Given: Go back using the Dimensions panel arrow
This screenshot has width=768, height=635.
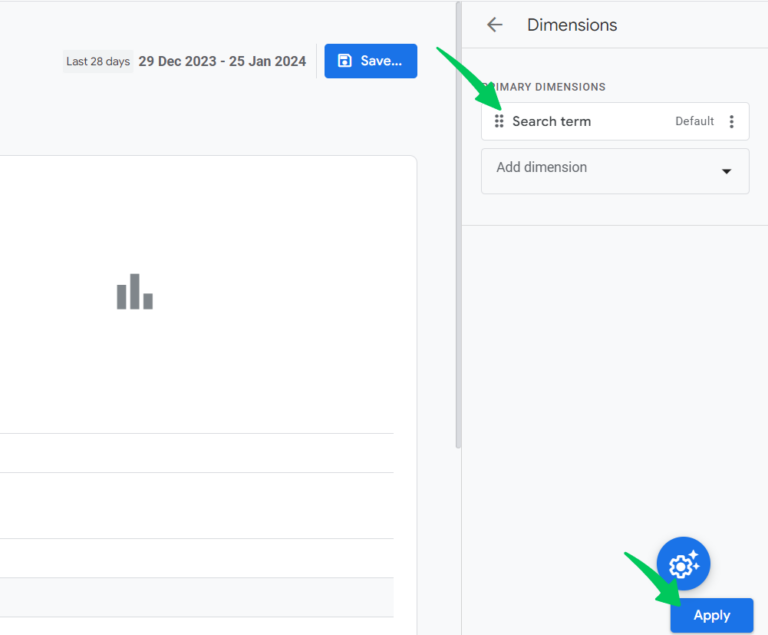Looking at the screenshot, I should pyautogui.click(x=495, y=24).
